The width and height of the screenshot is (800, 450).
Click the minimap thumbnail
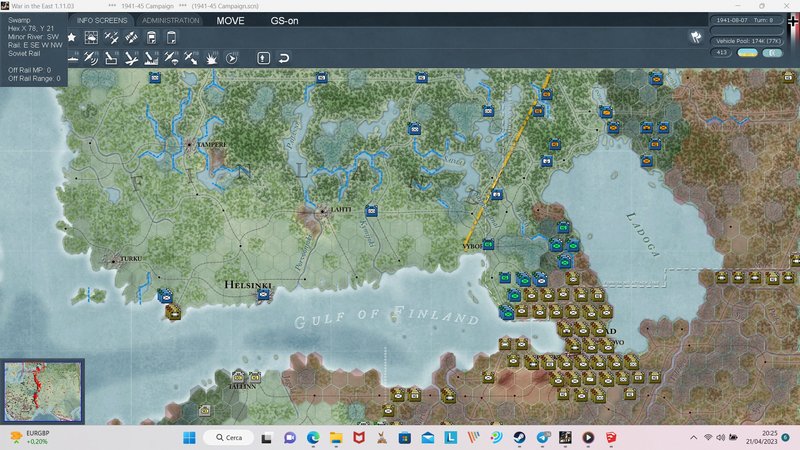point(43,391)
